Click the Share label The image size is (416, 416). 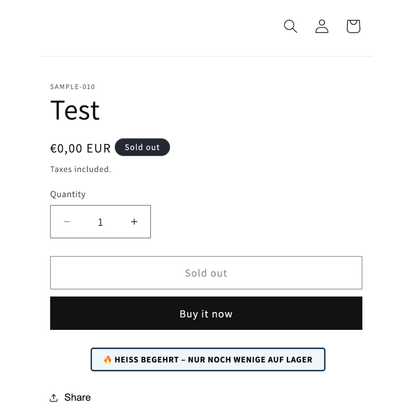click(77, 397)
